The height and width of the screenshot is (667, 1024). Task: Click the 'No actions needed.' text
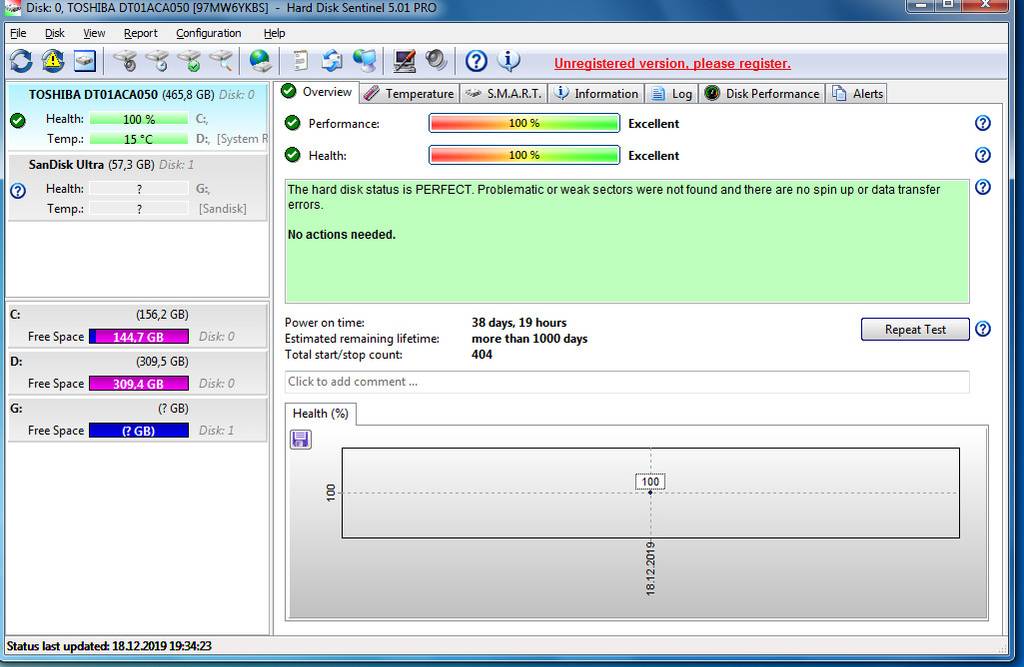pyautogui.click(x=342, y=235)
